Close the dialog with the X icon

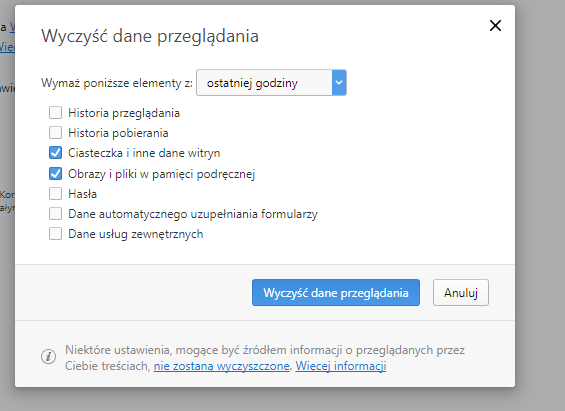tap(495, 26)
